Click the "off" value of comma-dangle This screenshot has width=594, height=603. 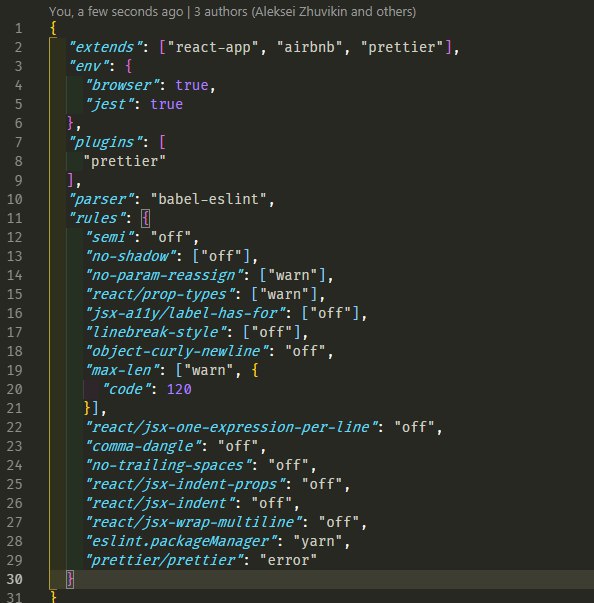click(x=238, y=446)
